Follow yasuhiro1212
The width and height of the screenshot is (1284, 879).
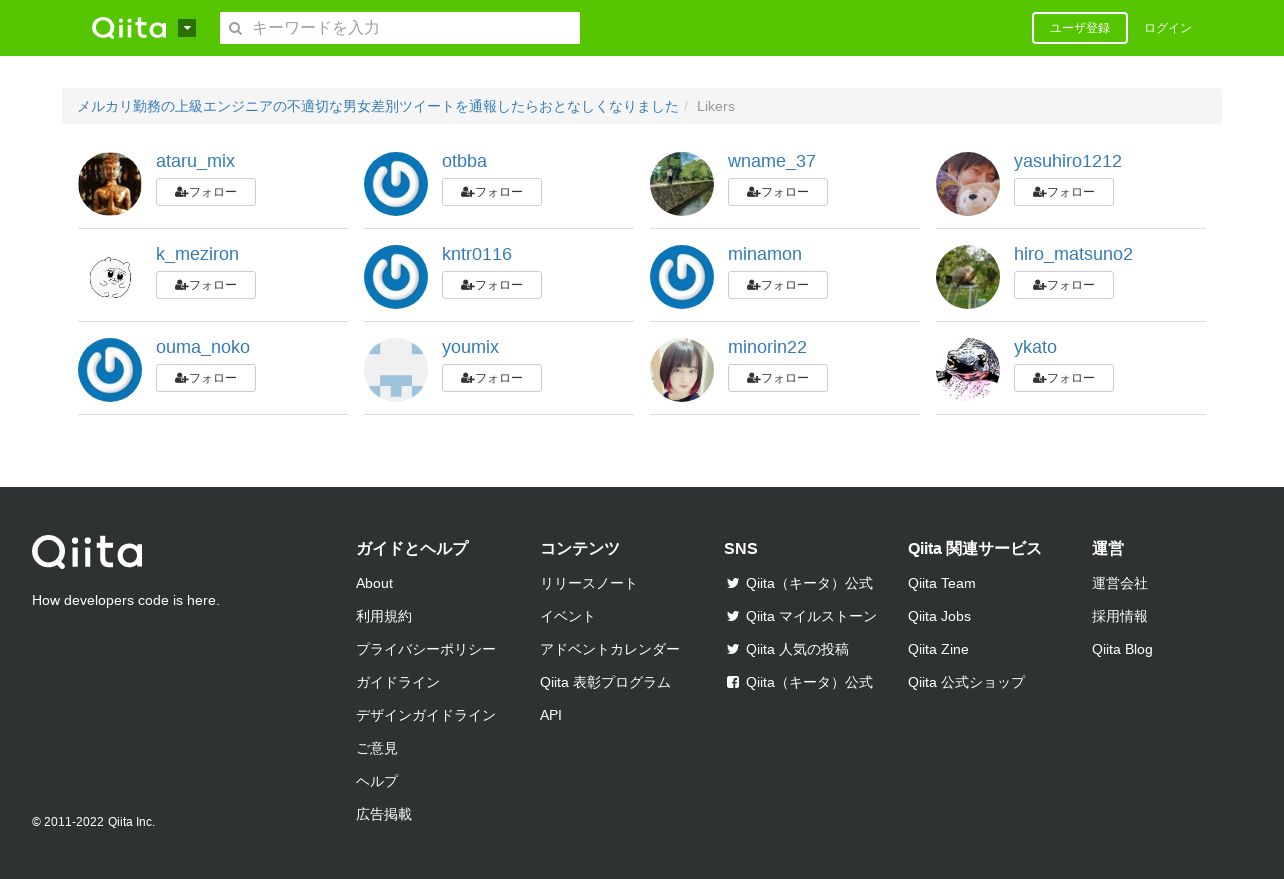click(x=1064, y=192)
